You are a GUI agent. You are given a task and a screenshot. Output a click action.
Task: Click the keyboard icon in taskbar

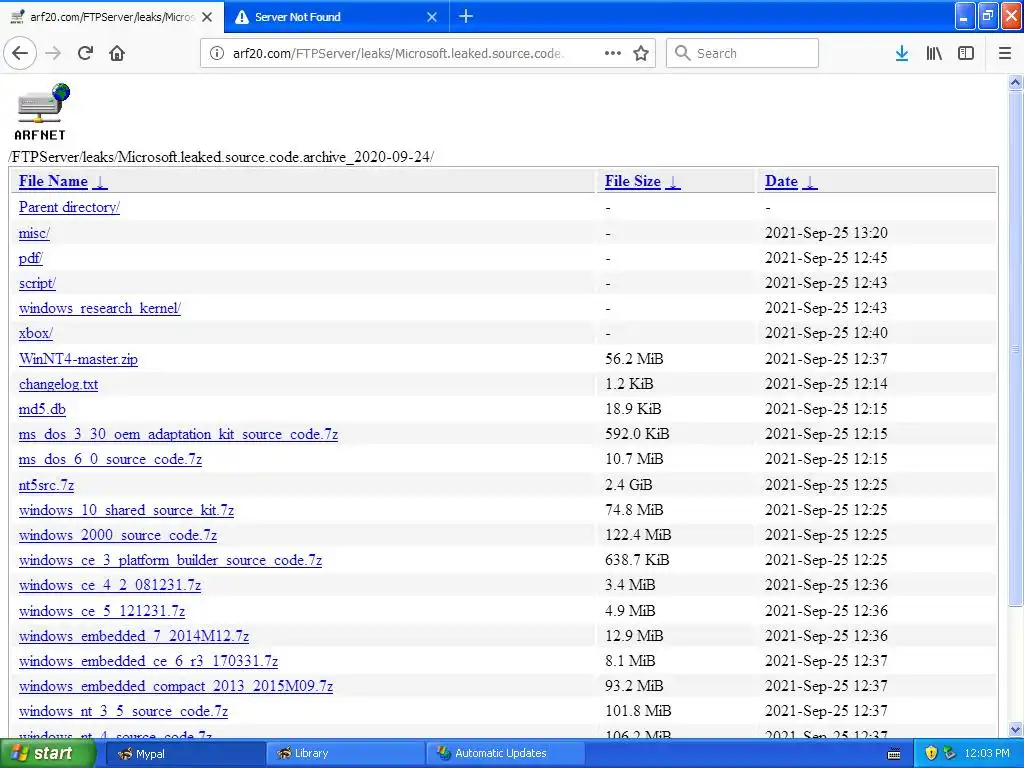[x=894, y=754]
